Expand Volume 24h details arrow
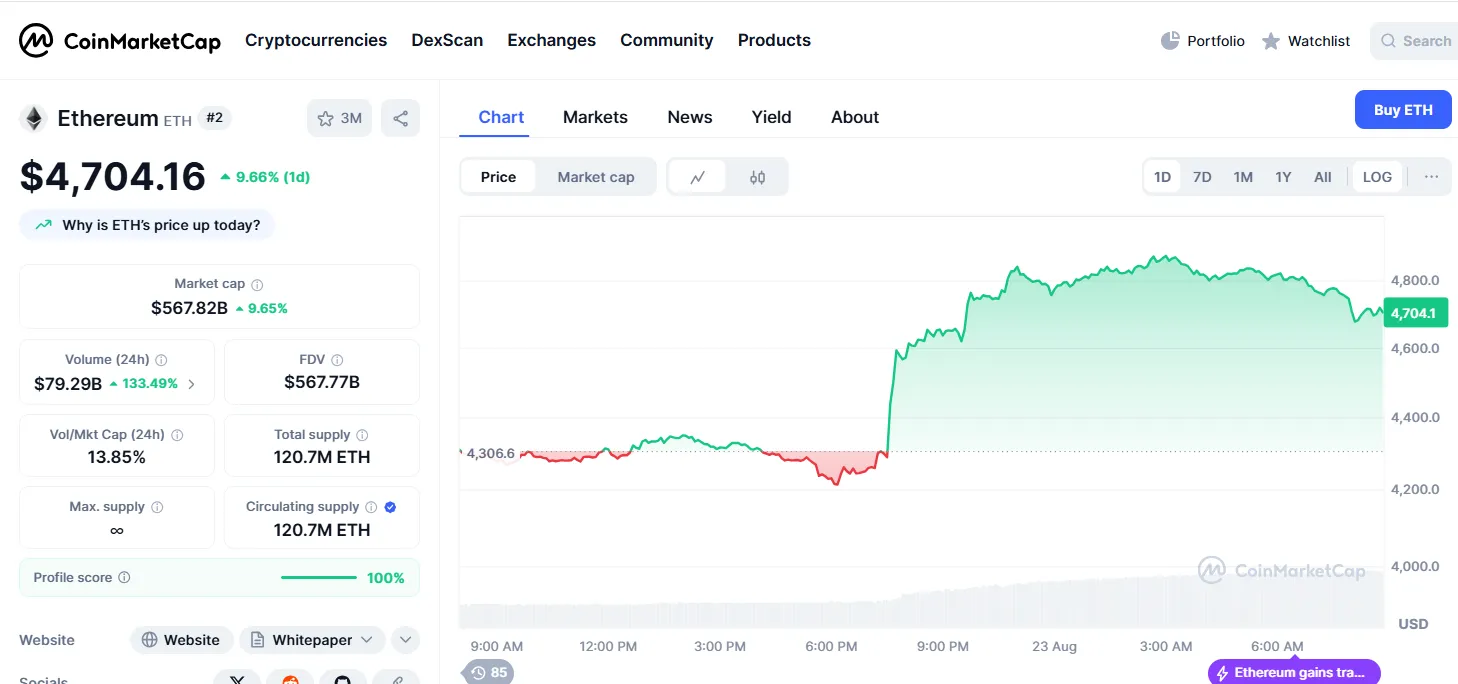Viewport: 1458px width, 684px height. click(192, 384)
